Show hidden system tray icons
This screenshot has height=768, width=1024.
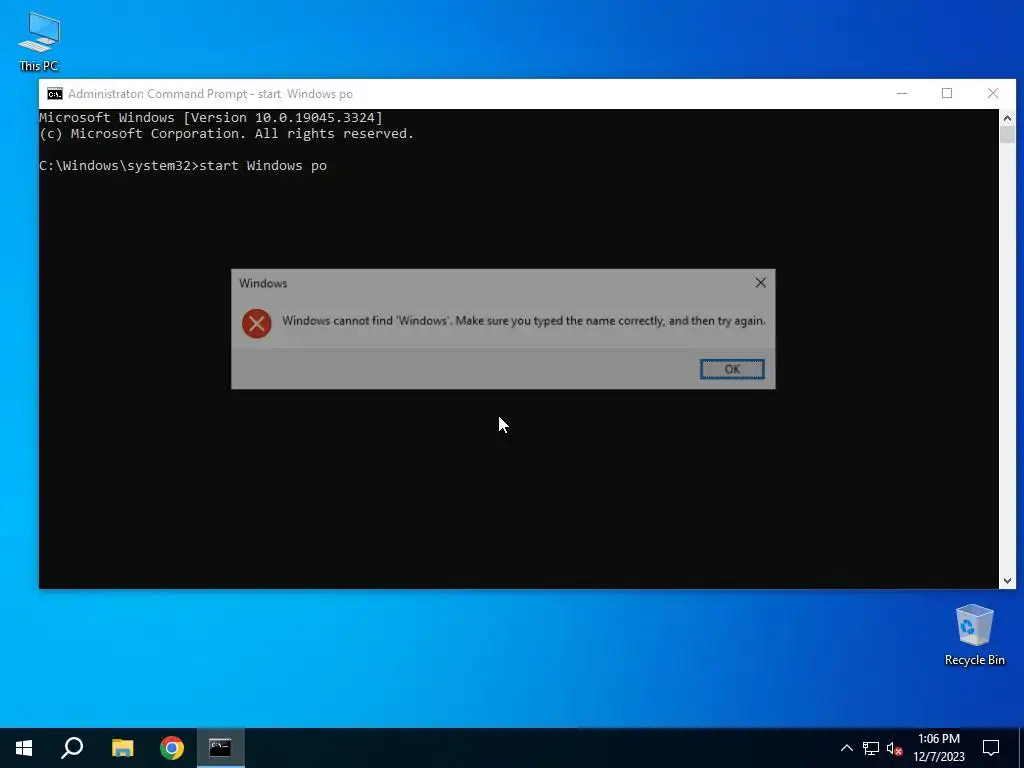(846, 748)
